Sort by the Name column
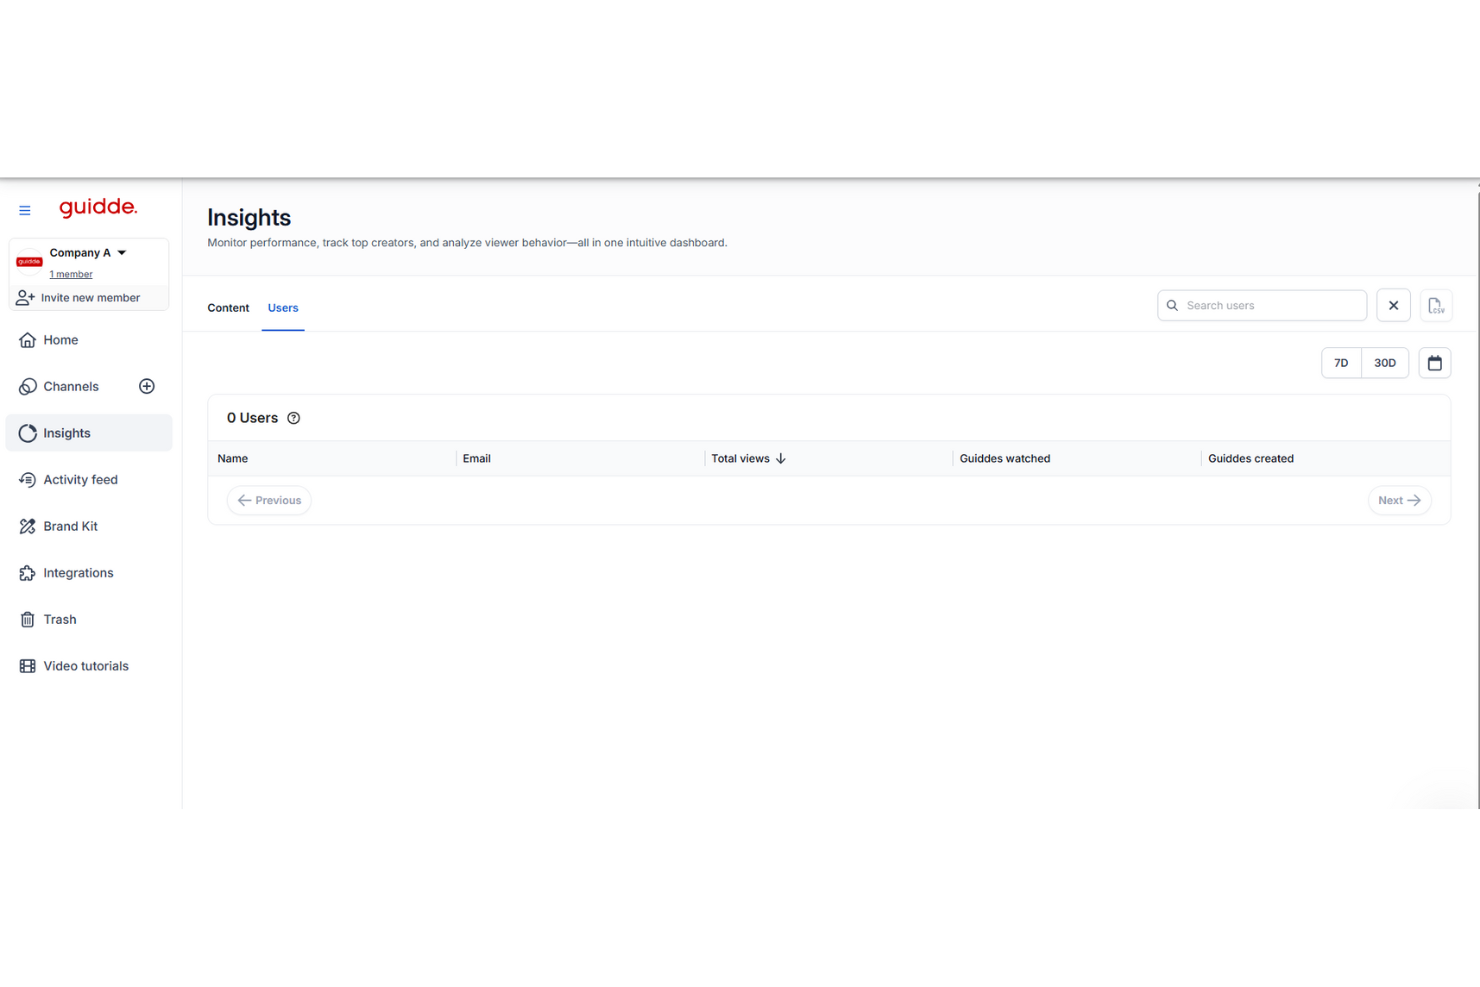 click(x=233, y=459)
